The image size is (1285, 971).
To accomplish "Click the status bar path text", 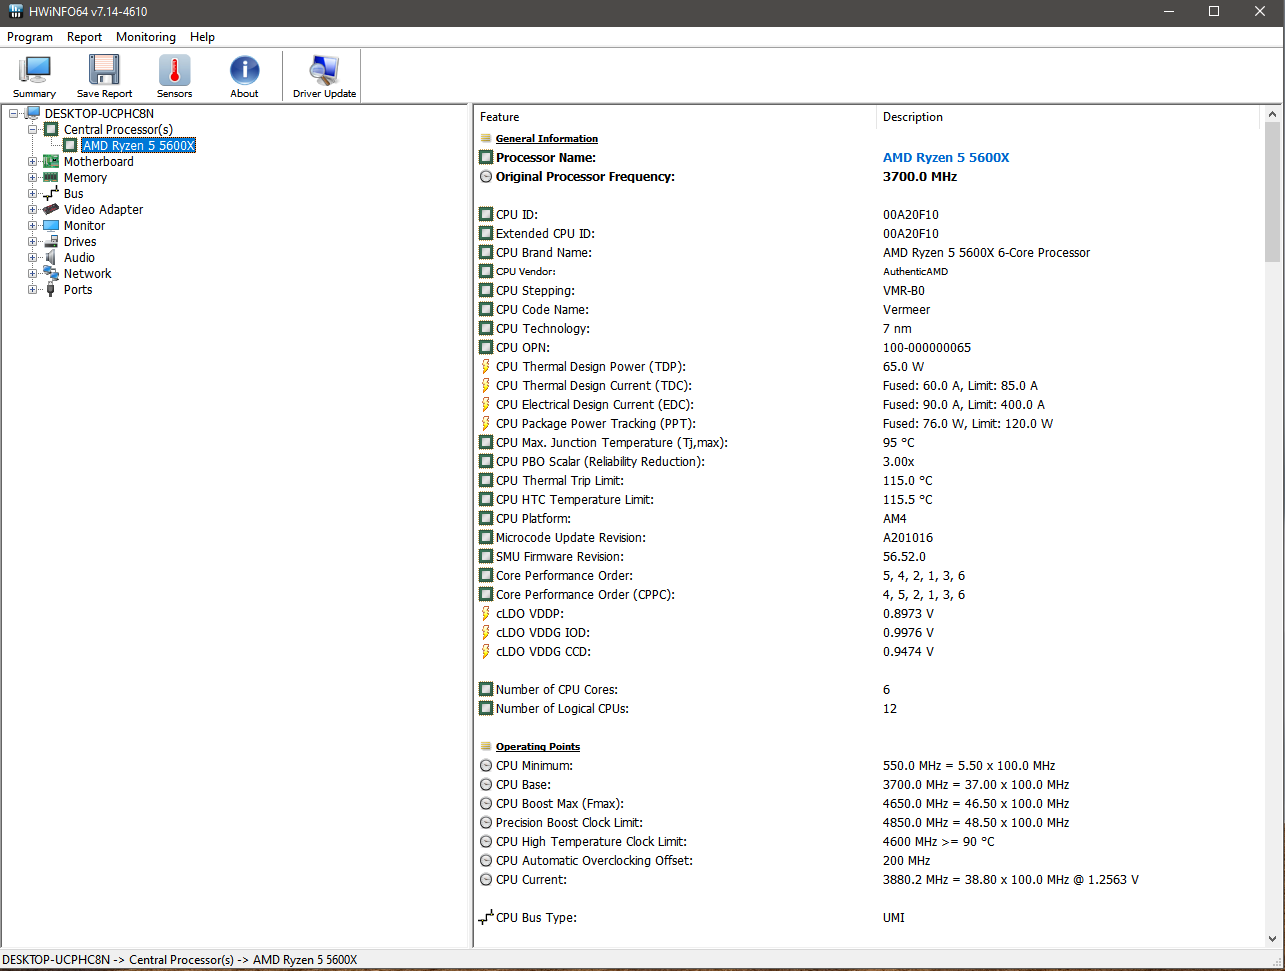I will tap(180, 960).
